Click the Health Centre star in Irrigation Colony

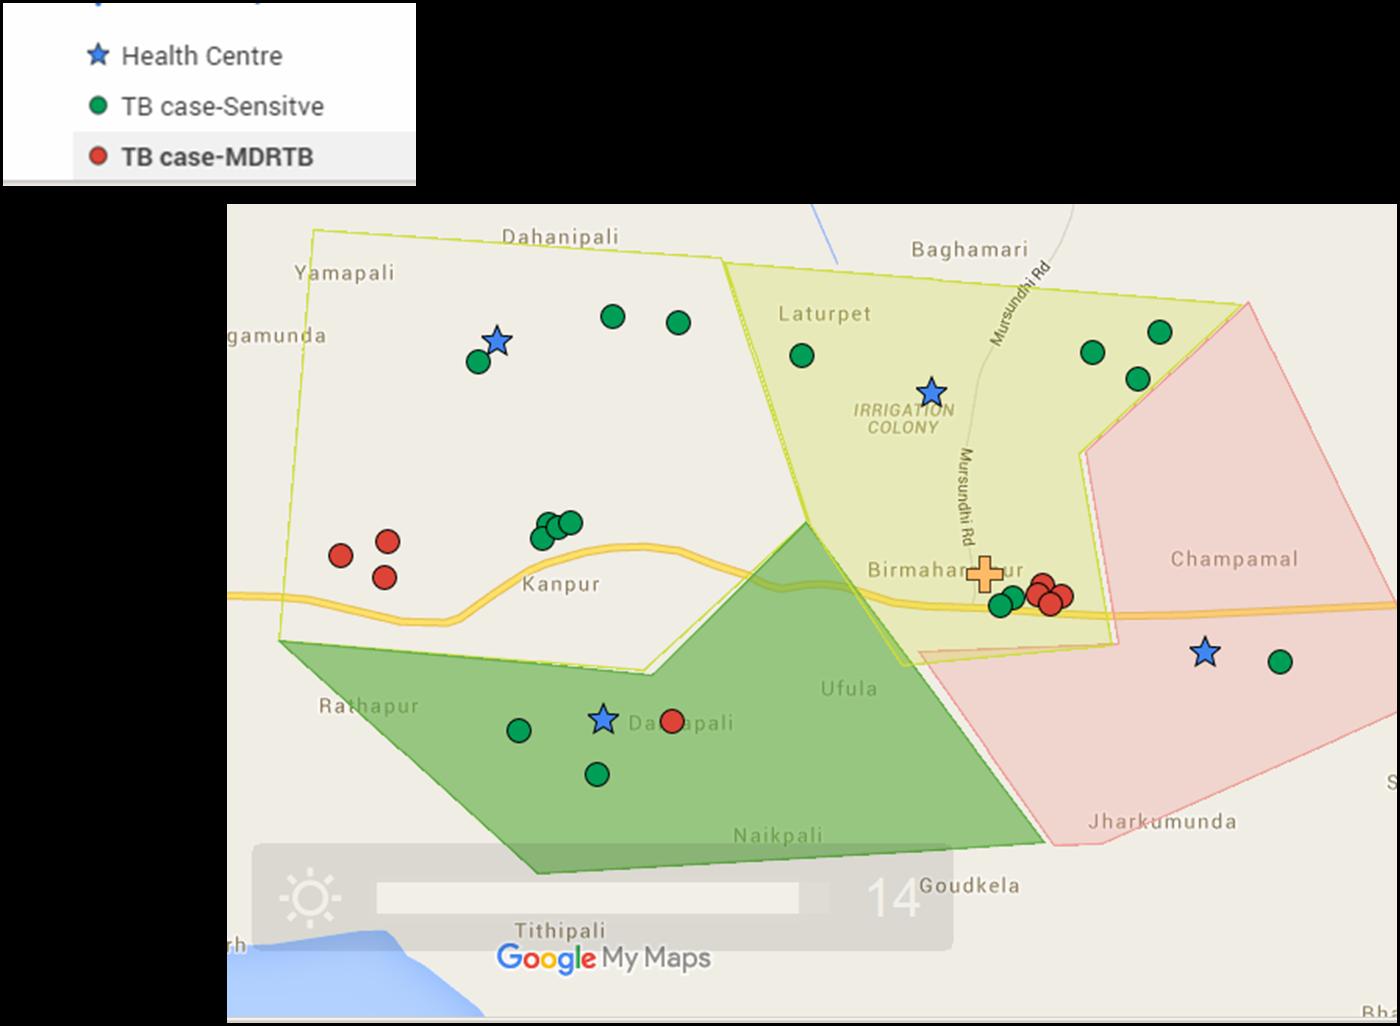[933, 392]
